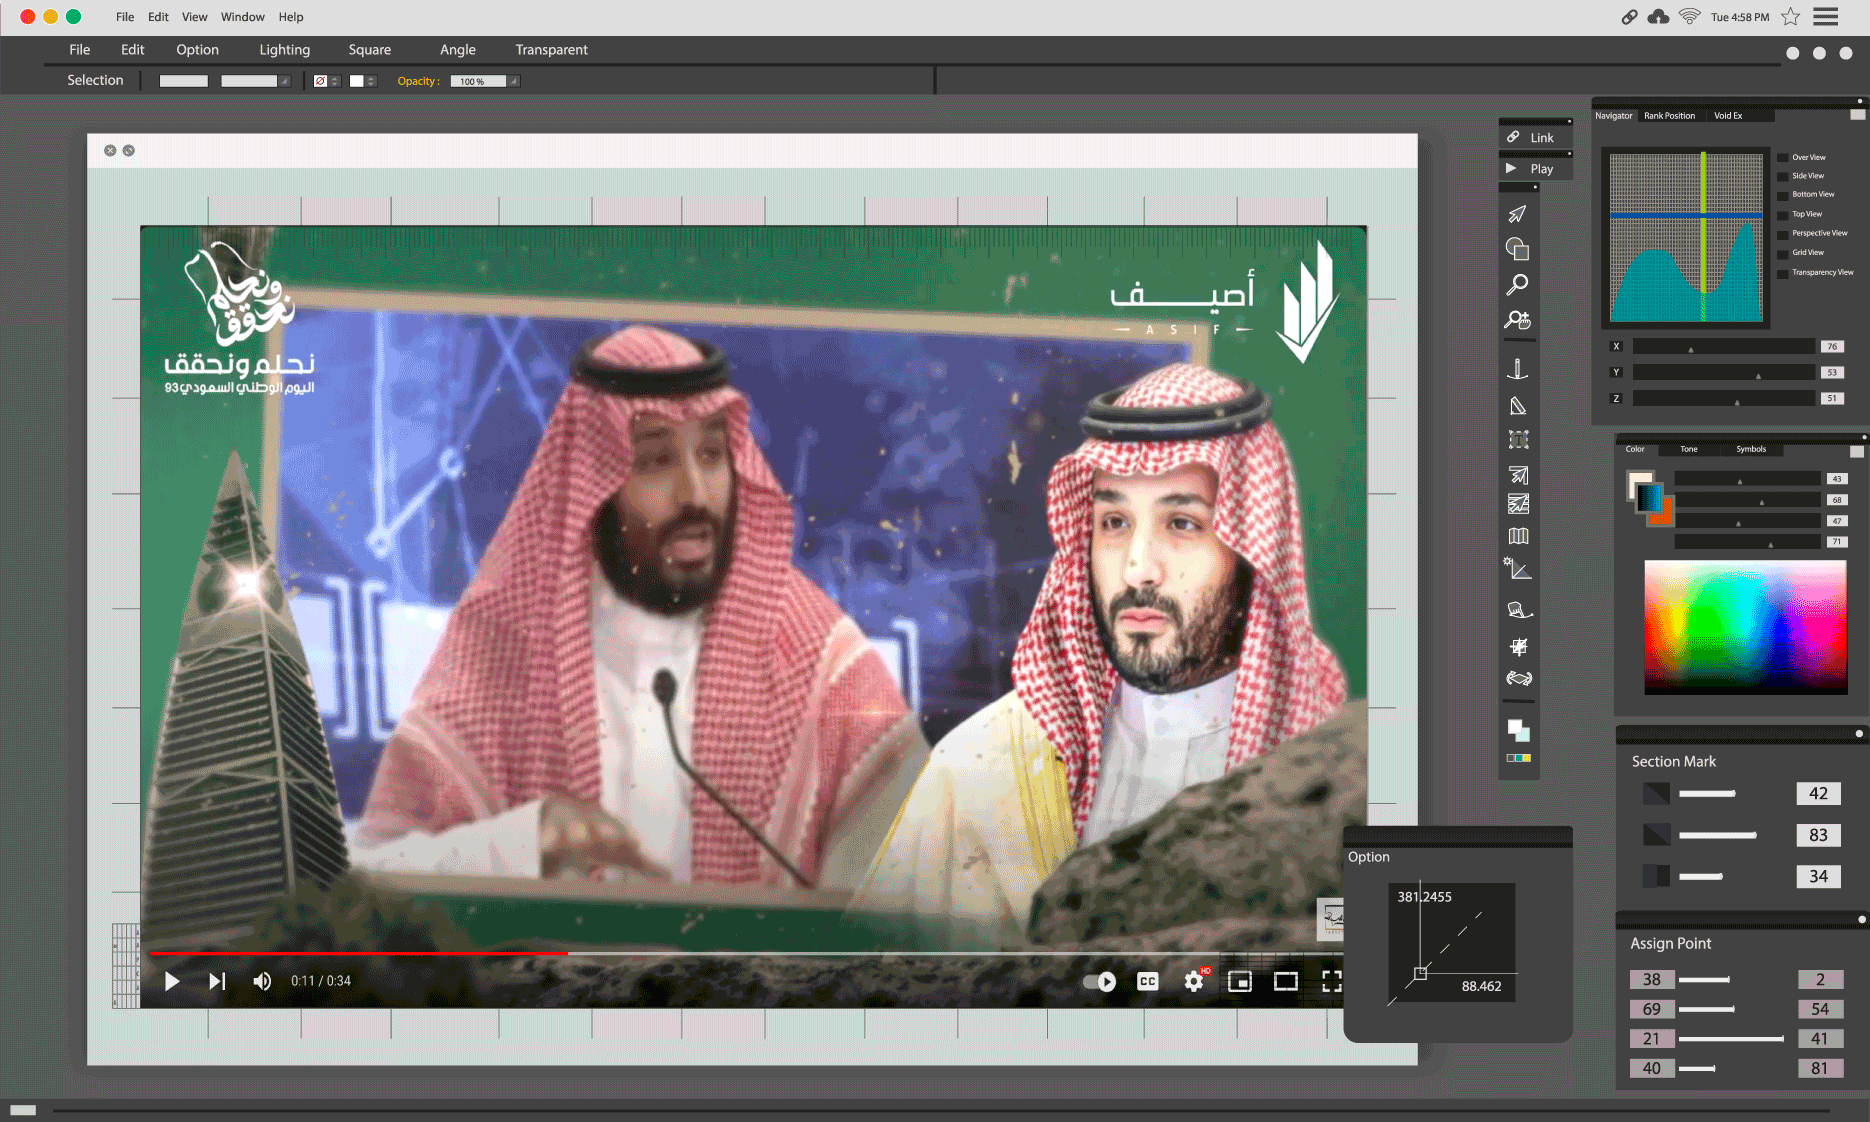Click stepper arrows beside the white swatch
Screen dimensions: 1870x1122
click(371, 81)
